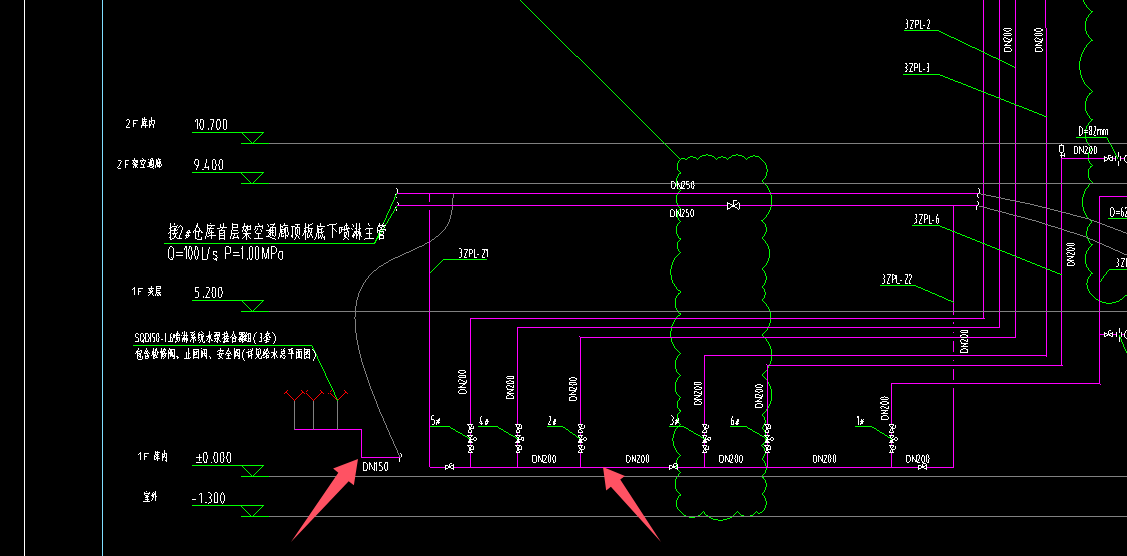This screenshot has width=1127, height=556.
Task: Click the 3ZPL-3 riser label
Action: click(918, 68)
